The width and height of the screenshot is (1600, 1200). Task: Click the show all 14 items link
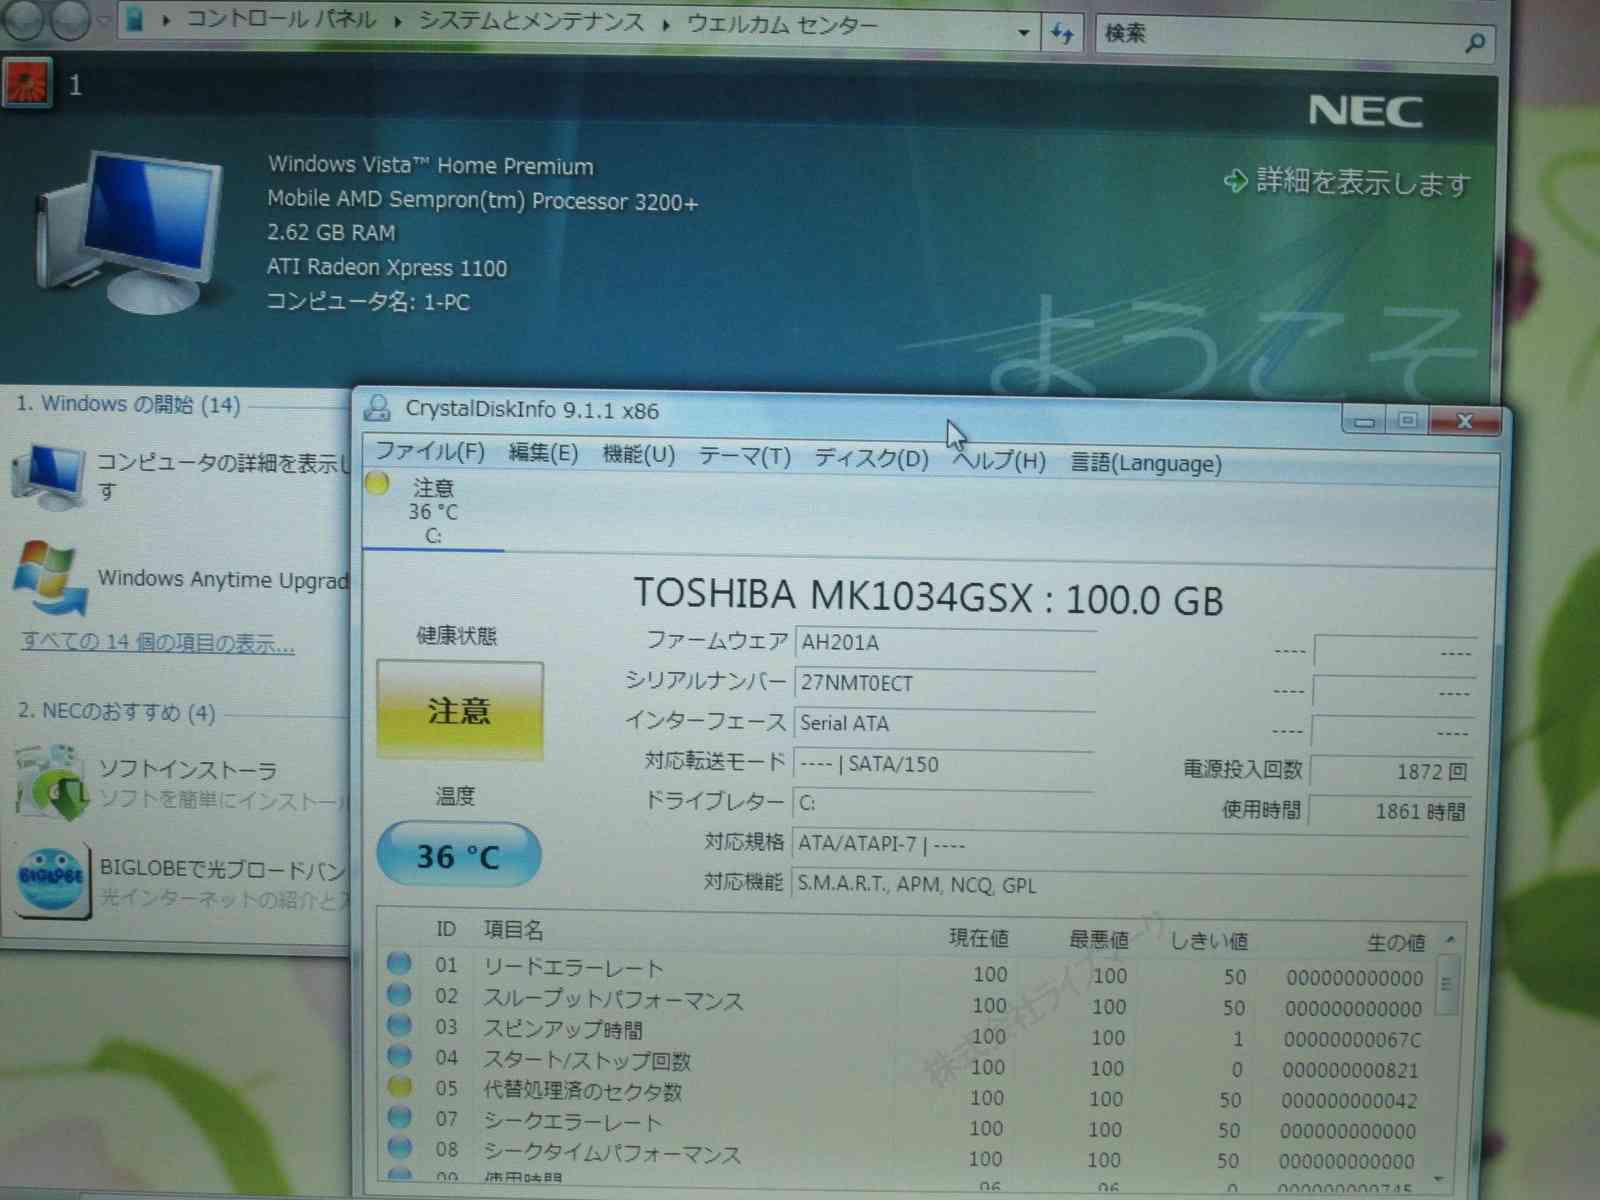pos(158,642)
